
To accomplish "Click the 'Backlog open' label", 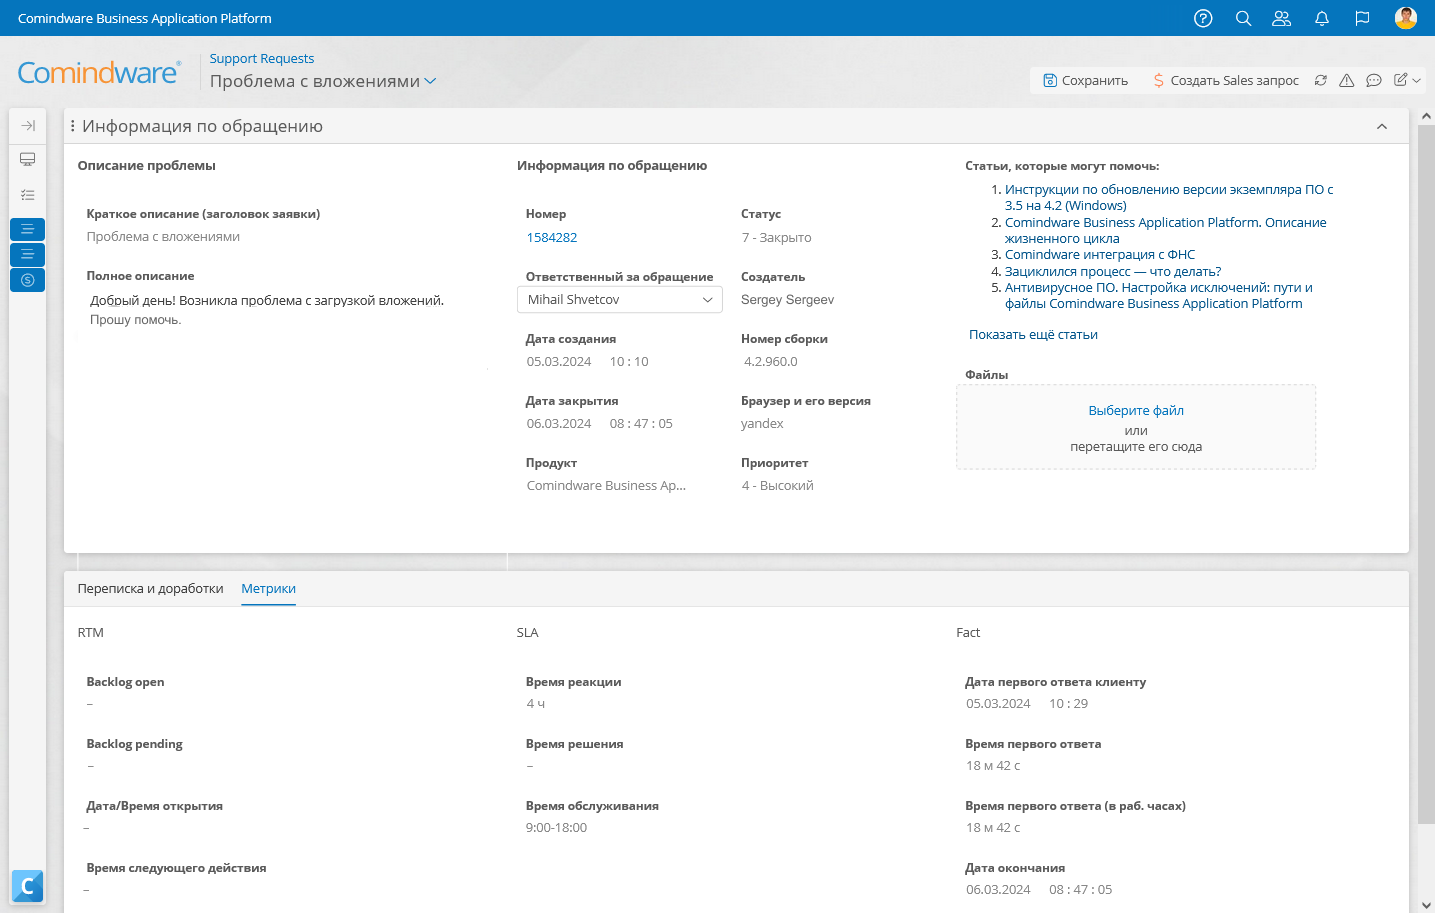I will (125, 682).
